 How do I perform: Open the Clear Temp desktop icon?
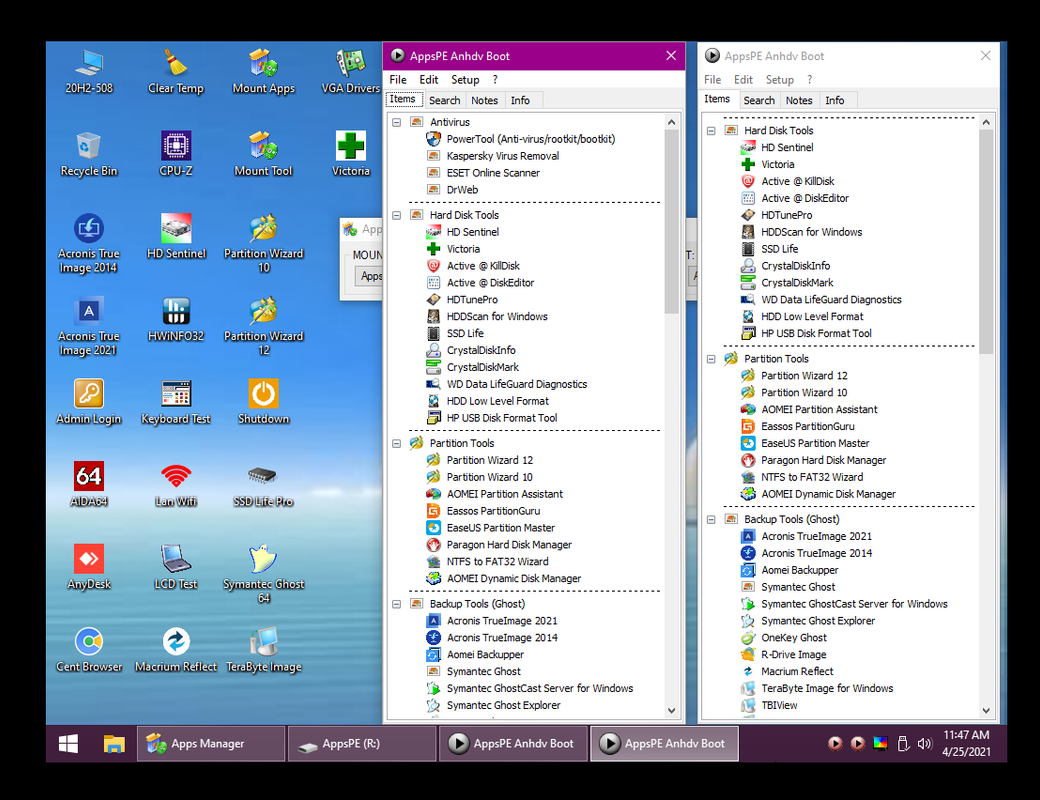click(176, 72)
